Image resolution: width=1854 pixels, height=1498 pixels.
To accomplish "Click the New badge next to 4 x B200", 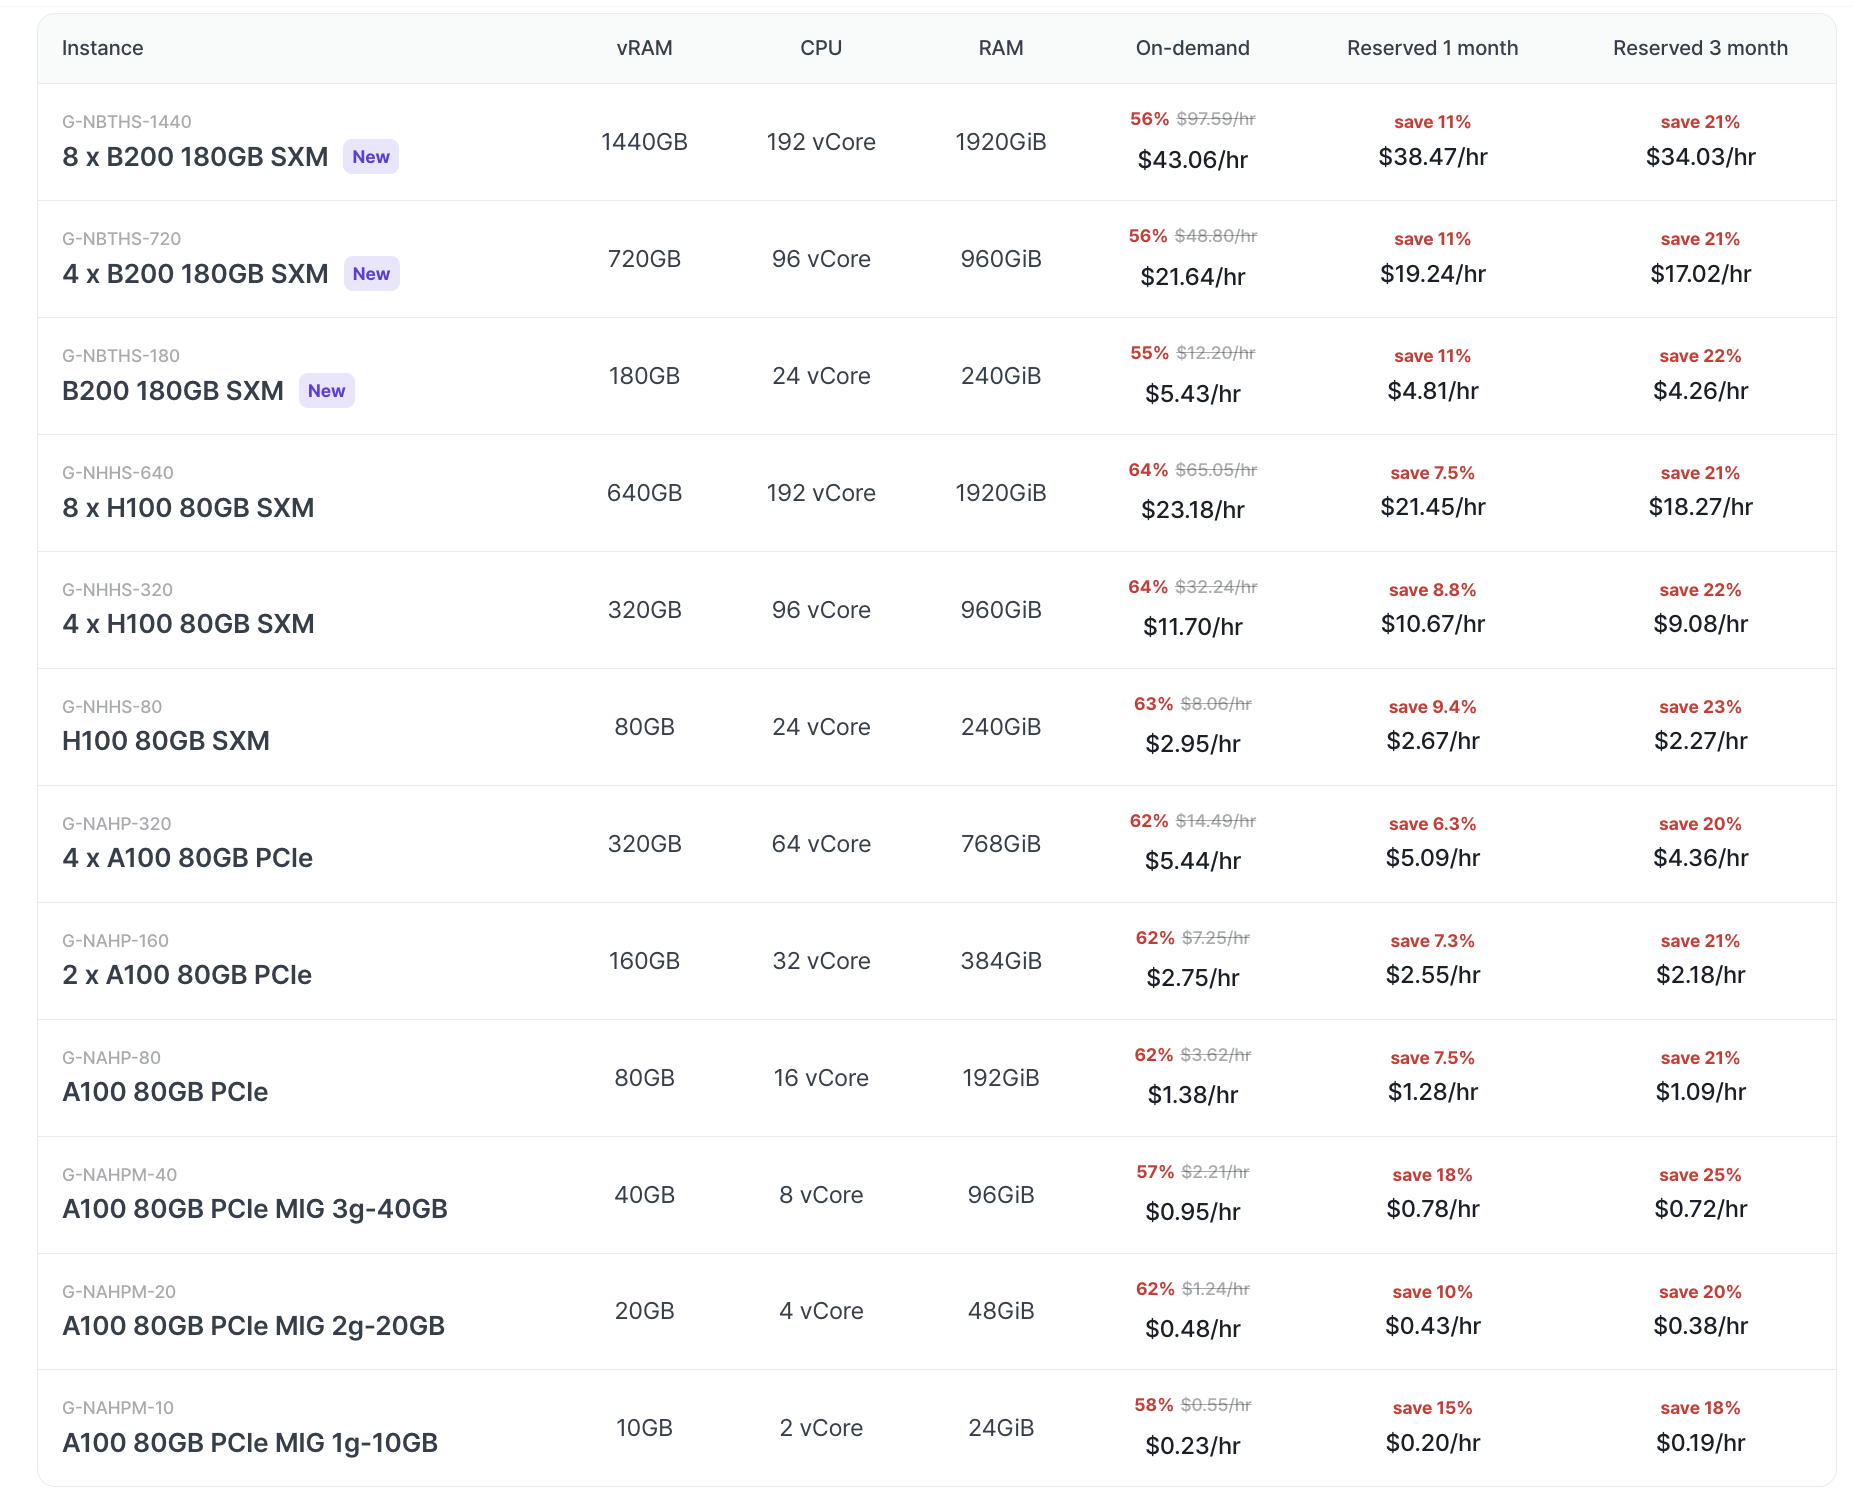I will pyautogui.click(x=371, y=274).
